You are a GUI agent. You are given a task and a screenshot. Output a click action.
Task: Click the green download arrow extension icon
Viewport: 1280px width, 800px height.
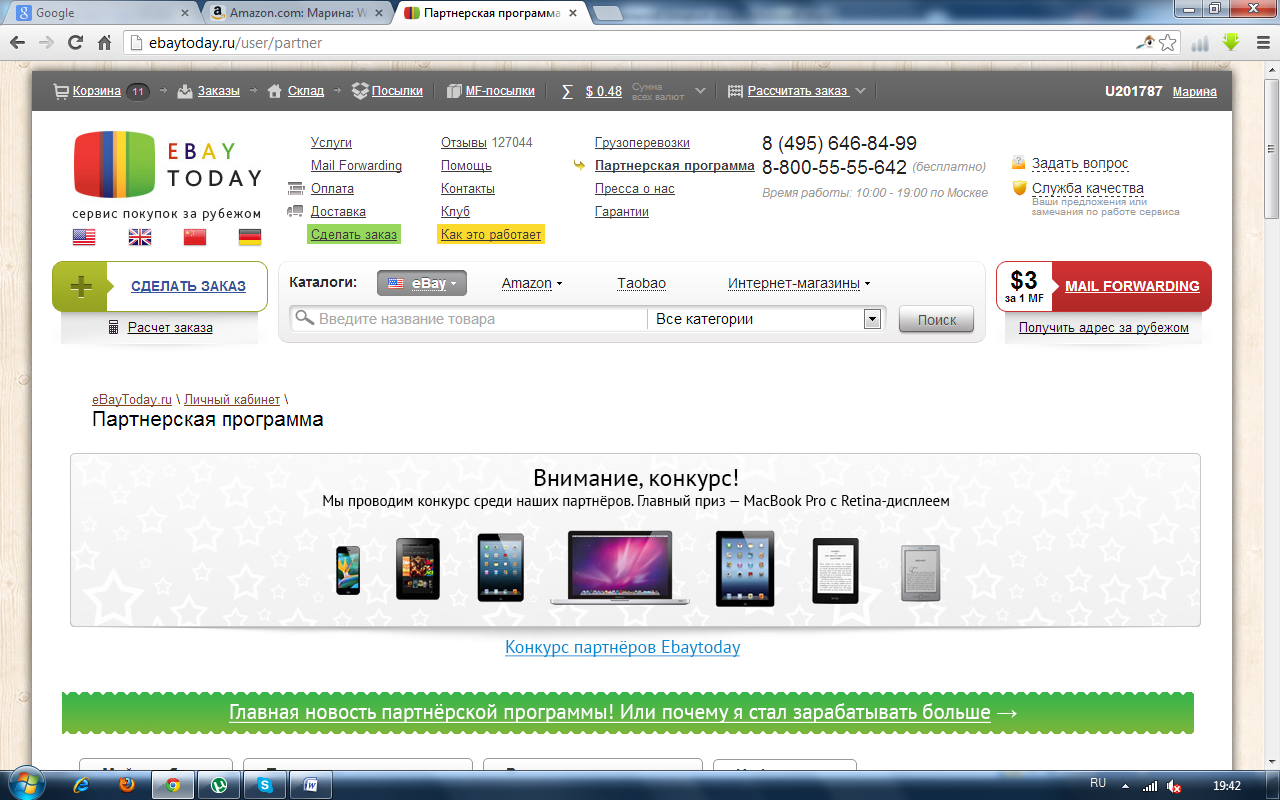pyautogui.click(x=1231, y=42)
